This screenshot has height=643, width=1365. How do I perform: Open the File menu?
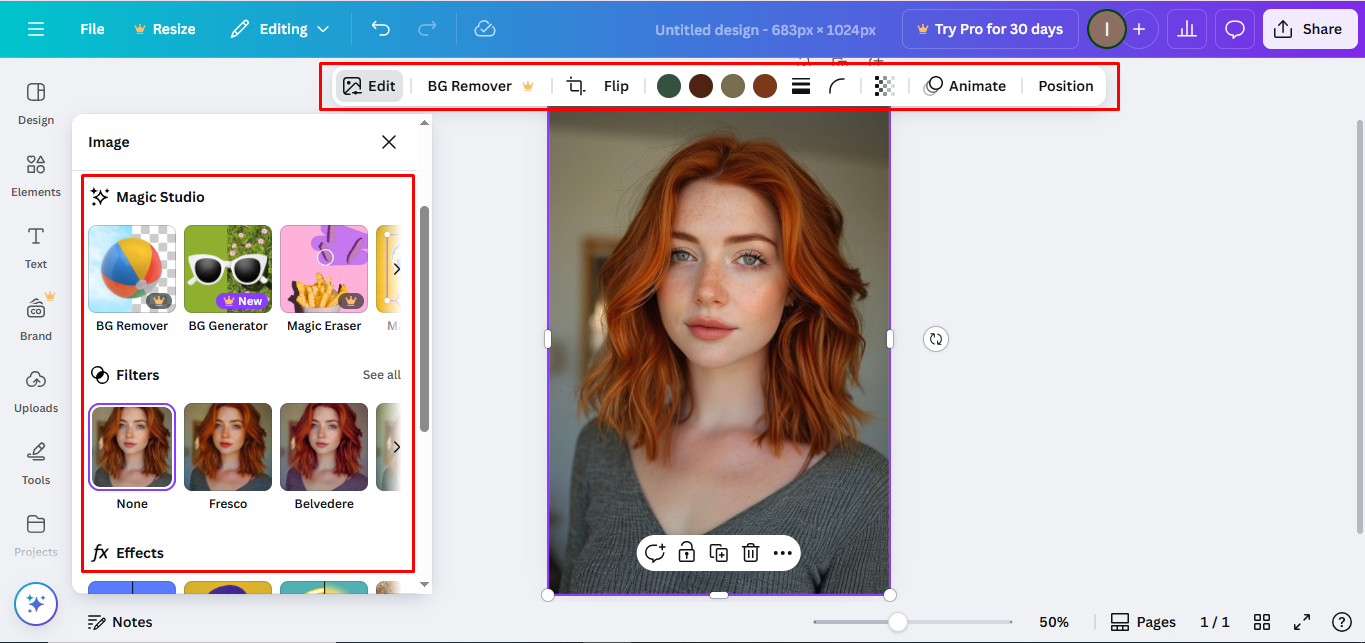[x=91, y=29]
